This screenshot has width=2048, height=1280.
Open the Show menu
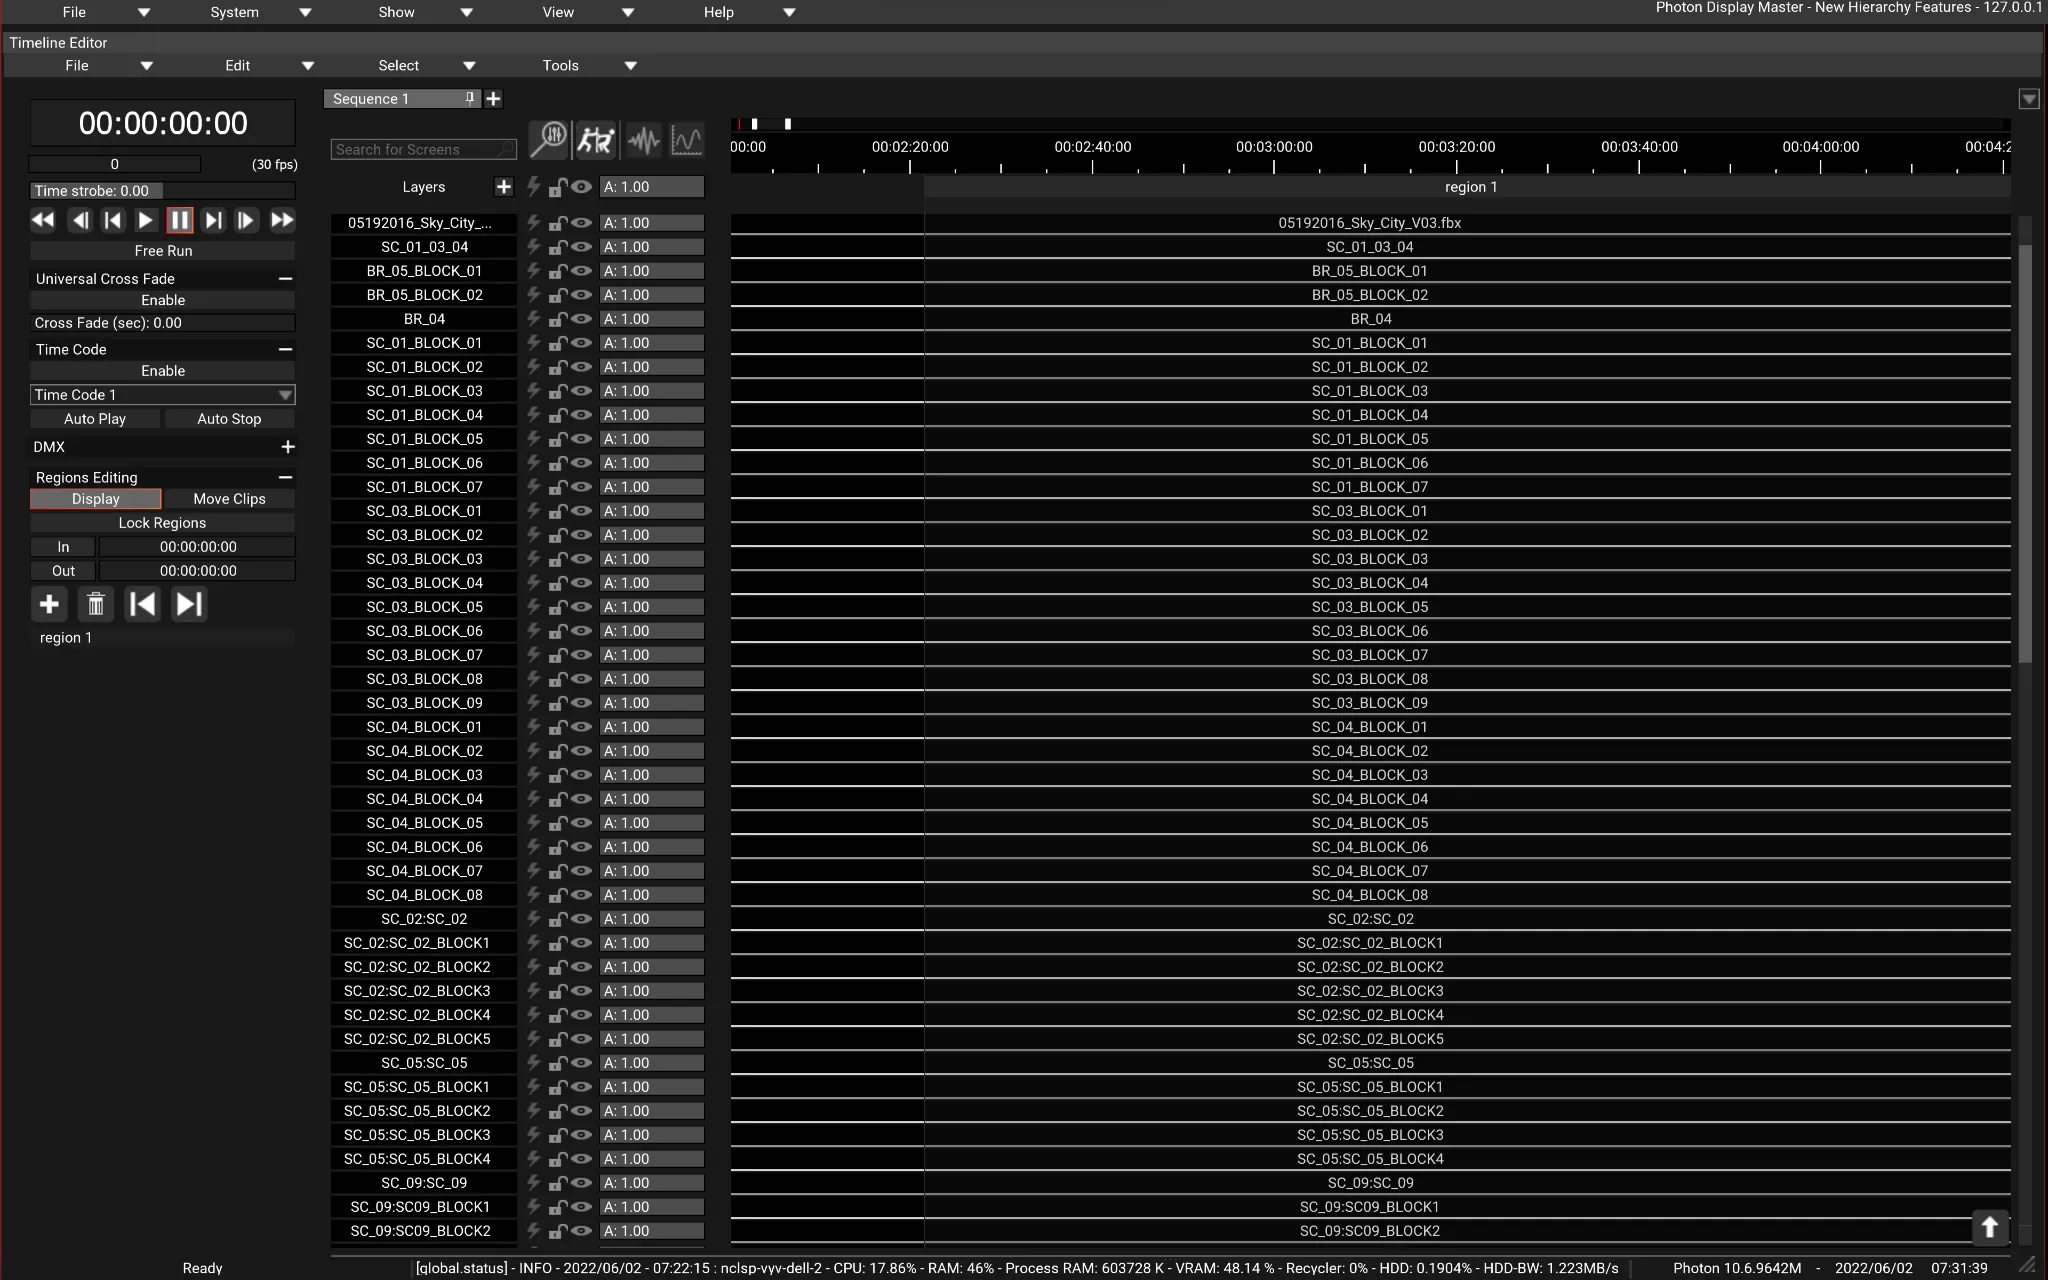click(424, 12)
